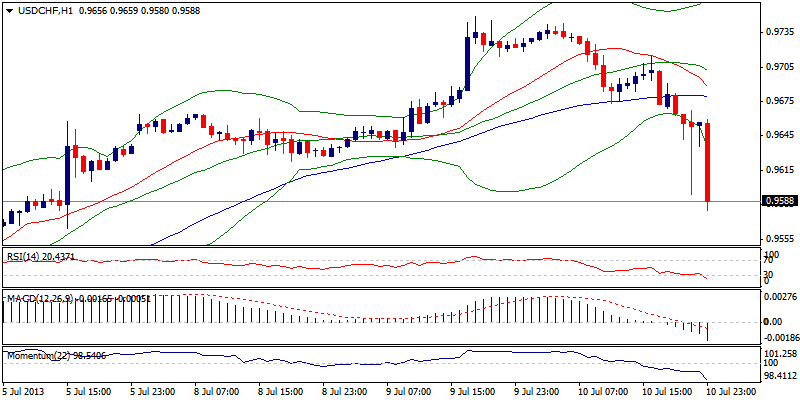The height and width of the screenshot is (400, 800).
Task: Select the current price tag 0.9588
Action: click(x=780, y=201)
